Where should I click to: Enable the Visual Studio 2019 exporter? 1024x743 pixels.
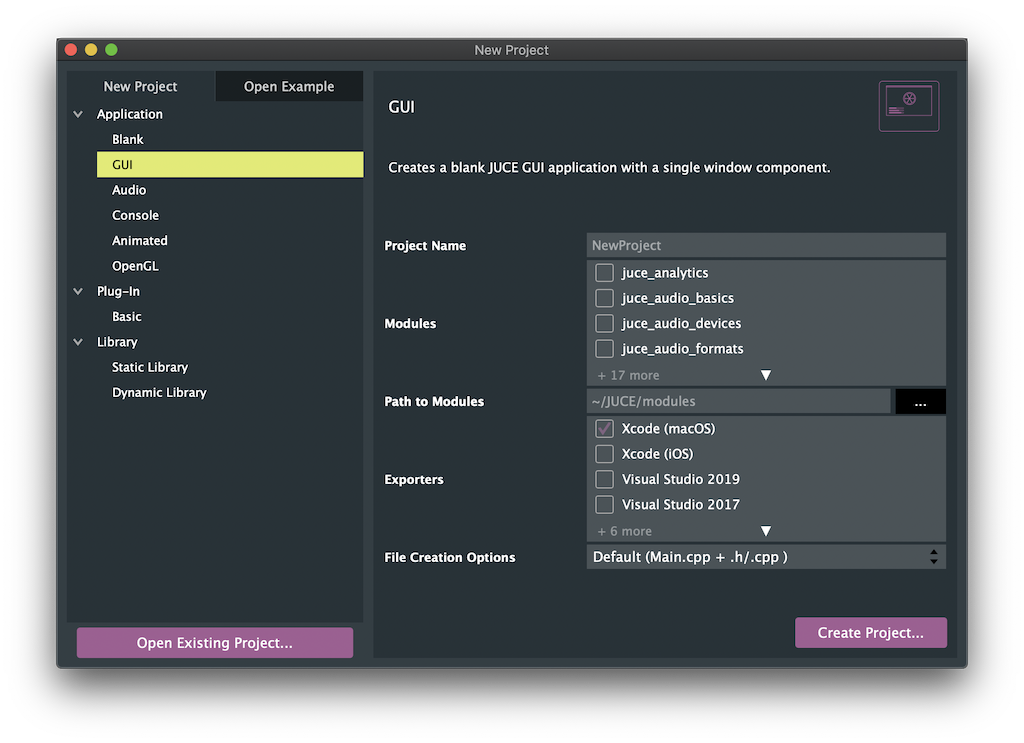tap(604, 479)
